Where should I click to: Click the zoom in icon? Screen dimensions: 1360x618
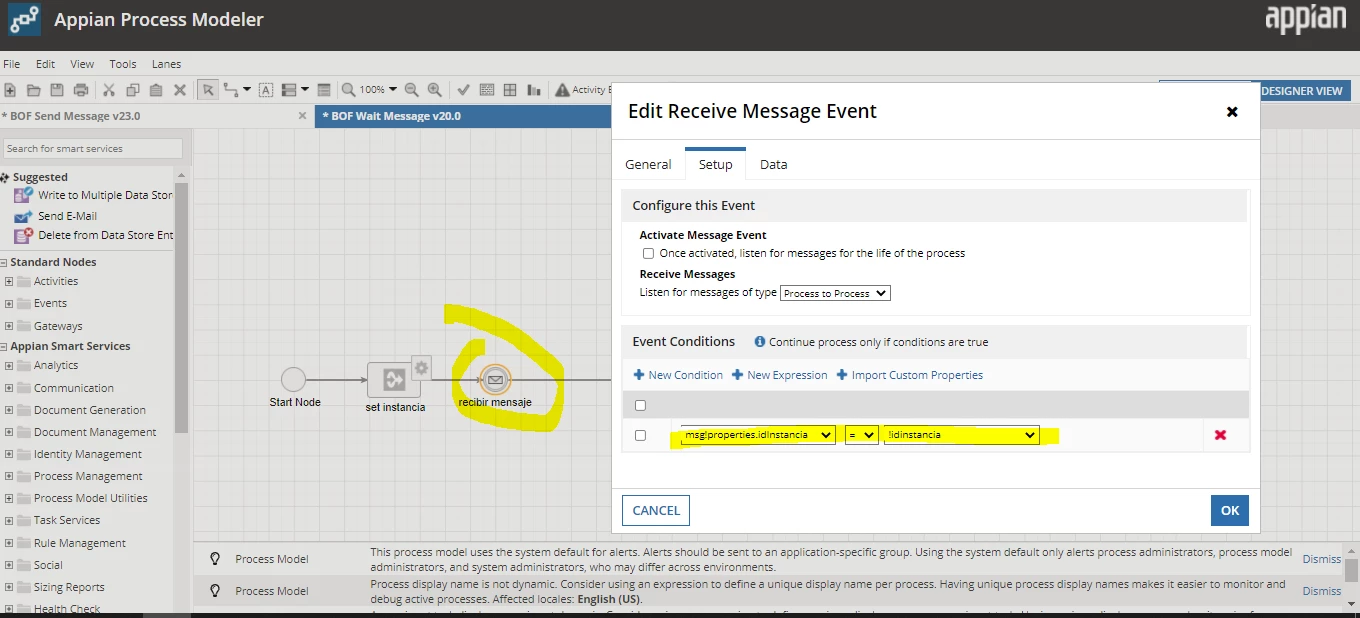click(x=435, y=89)
